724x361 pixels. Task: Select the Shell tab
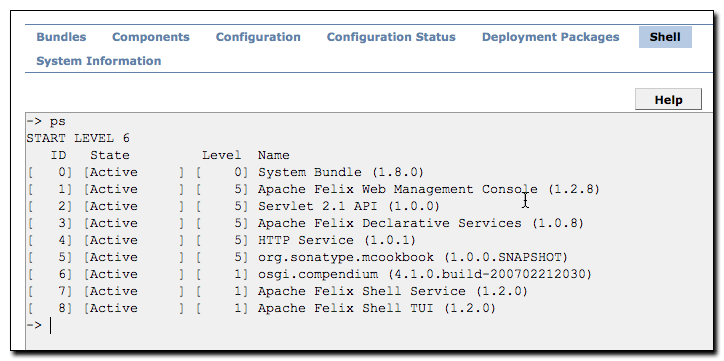coord(665,37)
